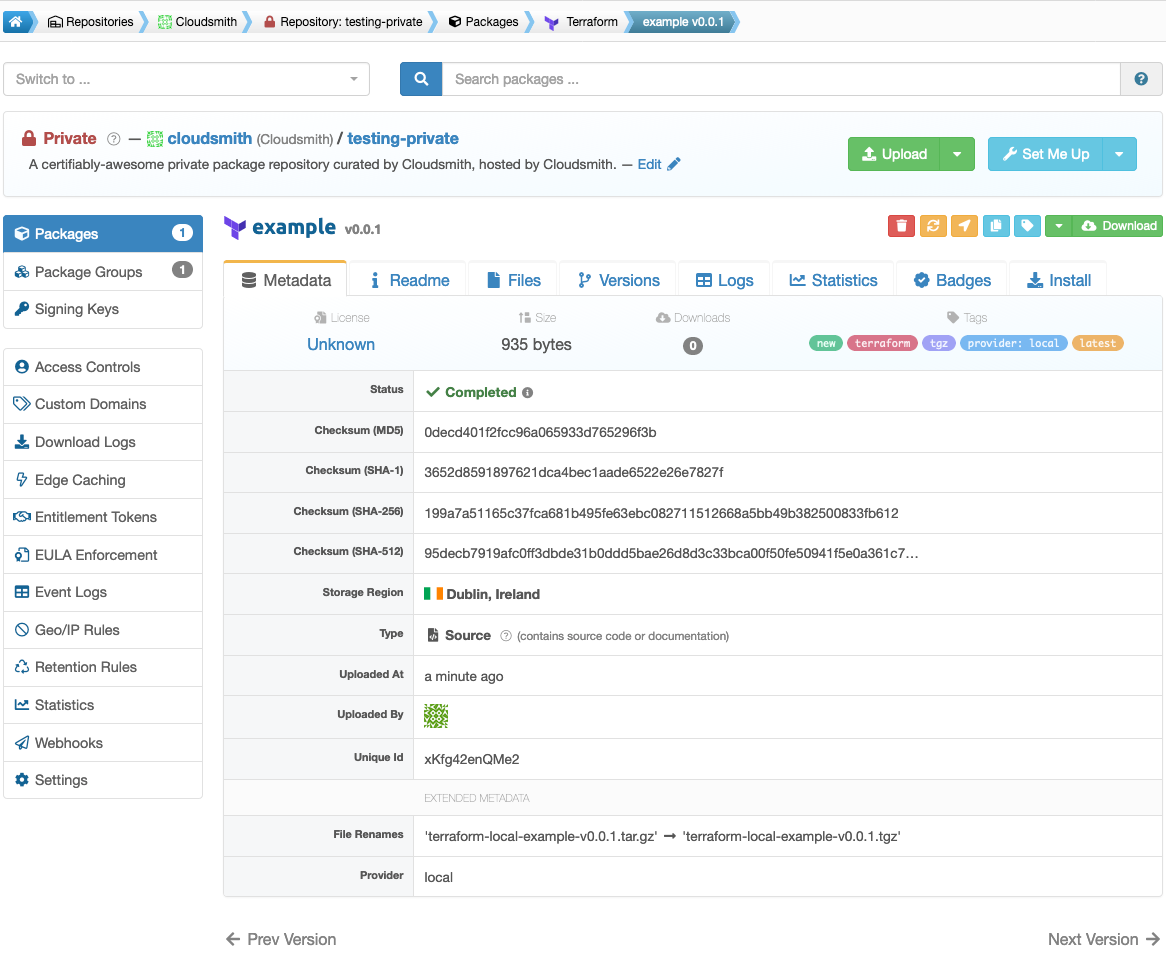Screen dimensions: 1166x955
Task: Click the red delete package trash icon
Action: pyautogui.click(x=901, y=226)
